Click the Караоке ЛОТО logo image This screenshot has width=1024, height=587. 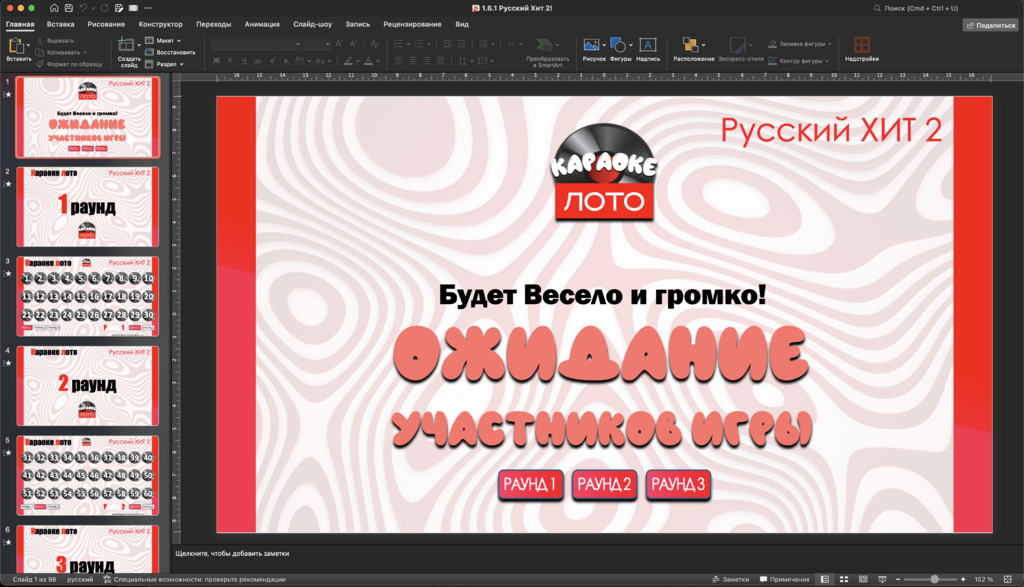604,172
